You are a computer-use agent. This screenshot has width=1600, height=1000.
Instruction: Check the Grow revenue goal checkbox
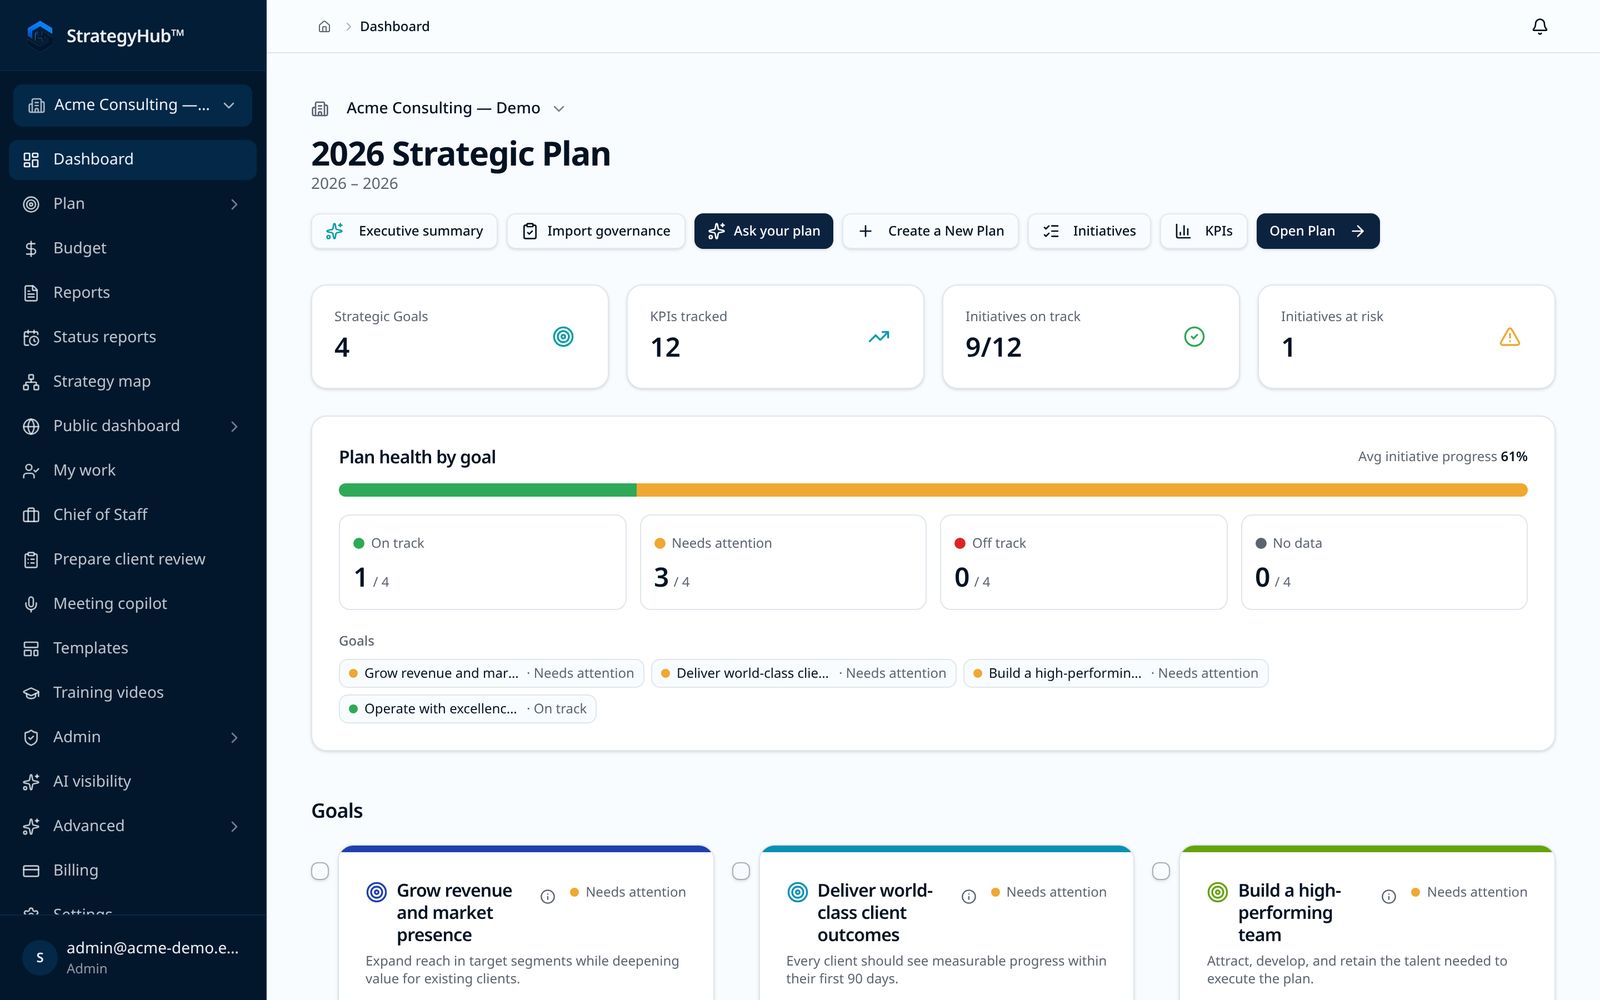[320, 871]
